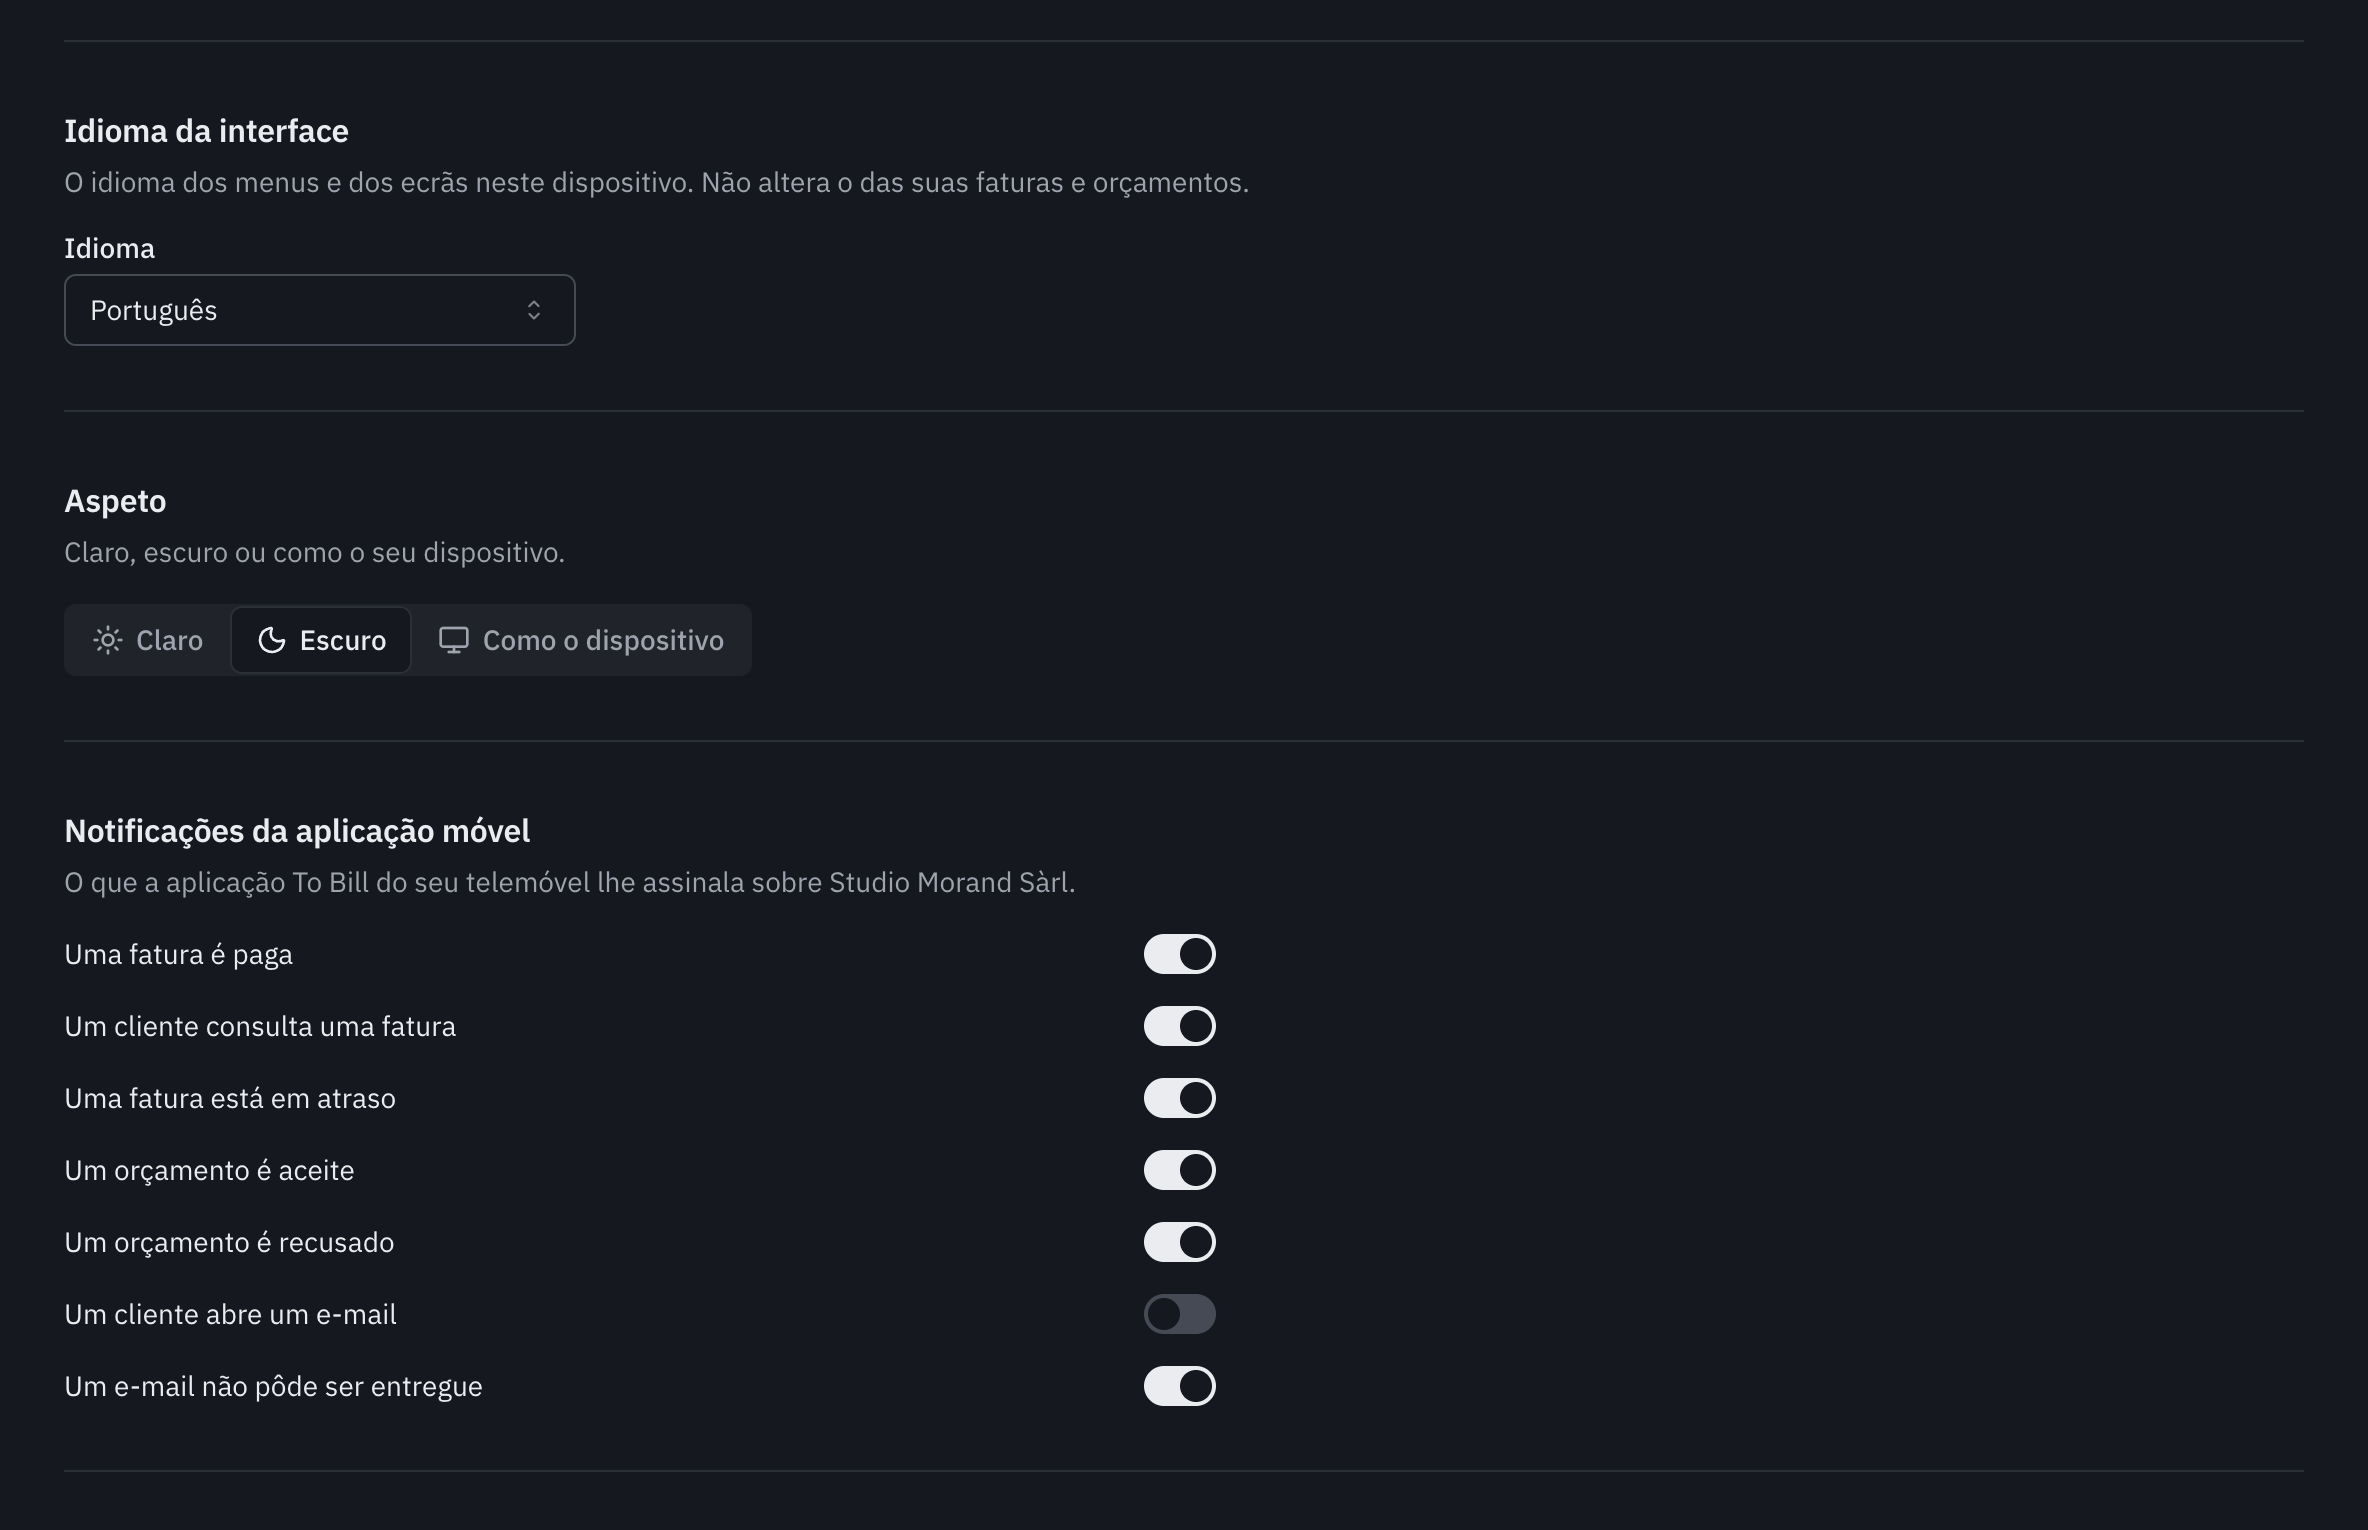Toggle 'Uma fatura está em atraso' switch
Image resolution: width=2368 pixels, height=1530 pixels.
pyautogui.click(x=1180, y=1098)
